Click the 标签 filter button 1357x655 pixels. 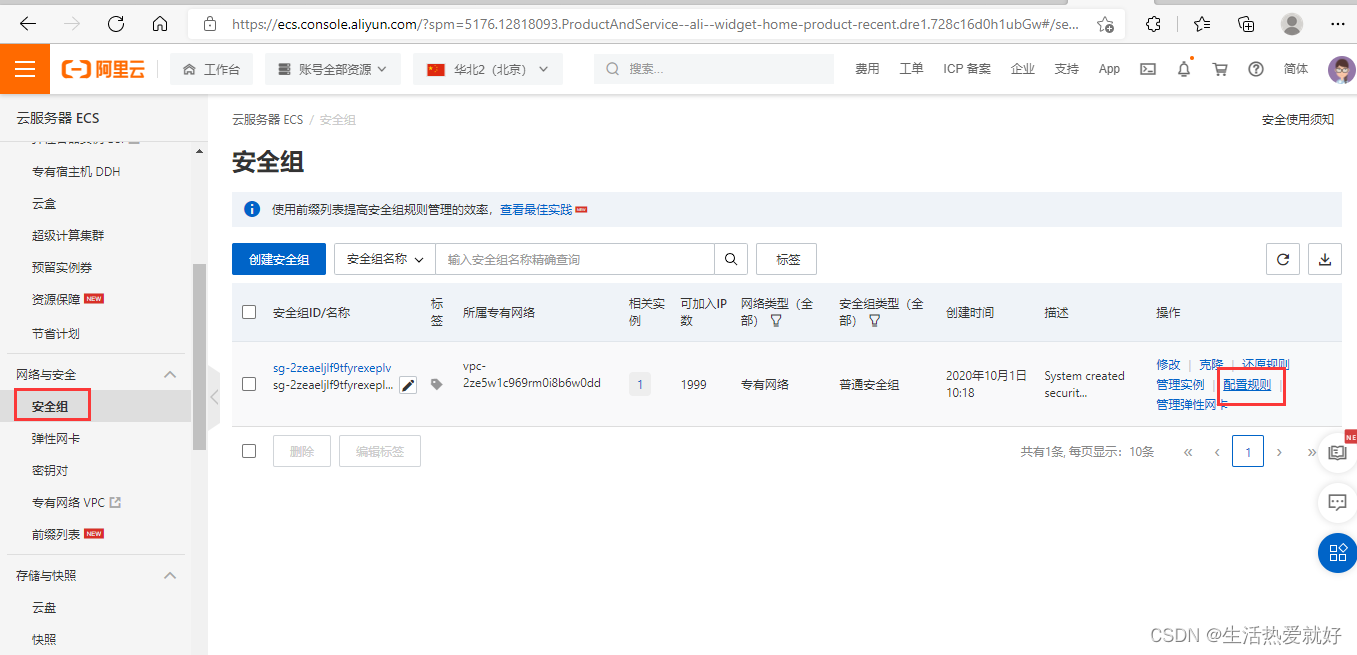(x=787, y=259)
